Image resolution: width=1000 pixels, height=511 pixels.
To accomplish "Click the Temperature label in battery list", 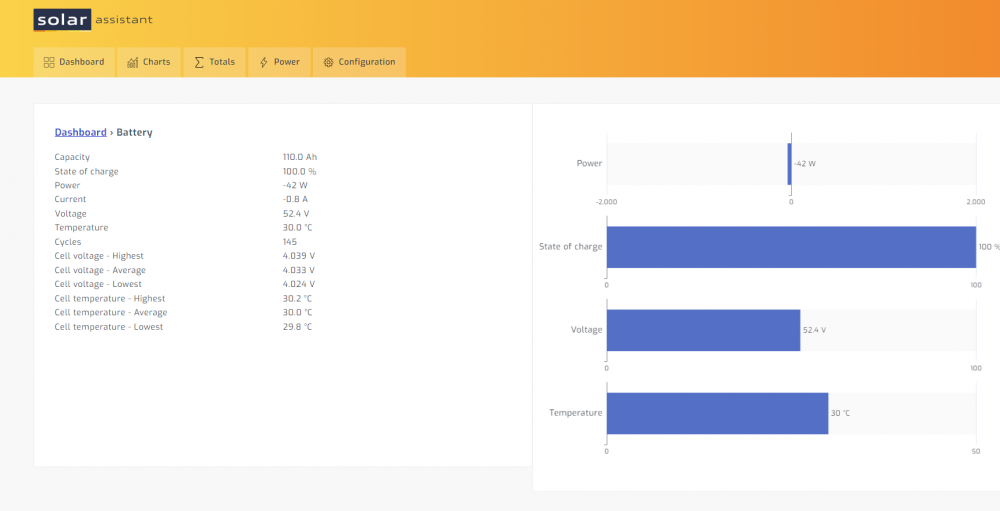I will [x=81, y=228].
